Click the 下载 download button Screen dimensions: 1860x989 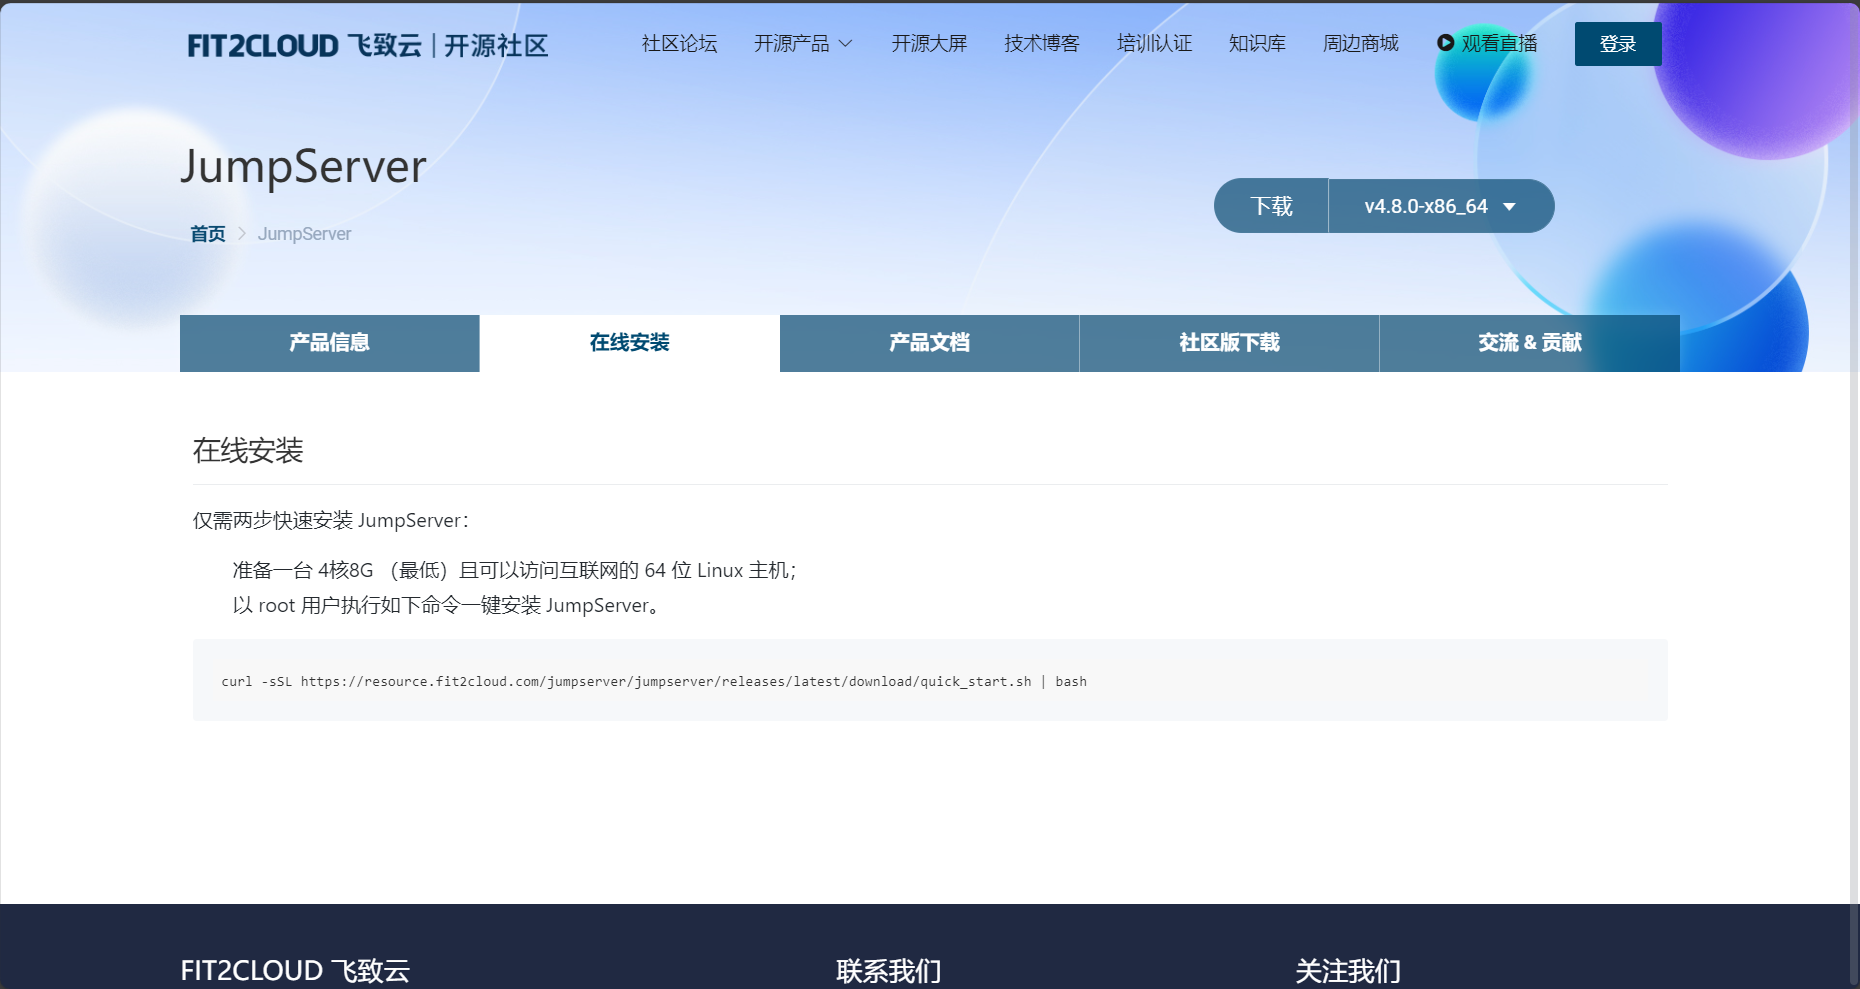coord(1270,205)
